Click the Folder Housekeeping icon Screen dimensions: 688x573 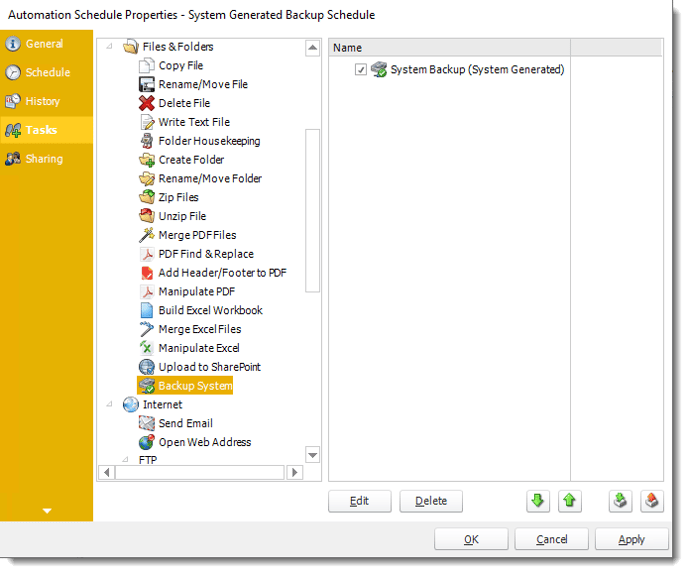click(x=147, y=141)
